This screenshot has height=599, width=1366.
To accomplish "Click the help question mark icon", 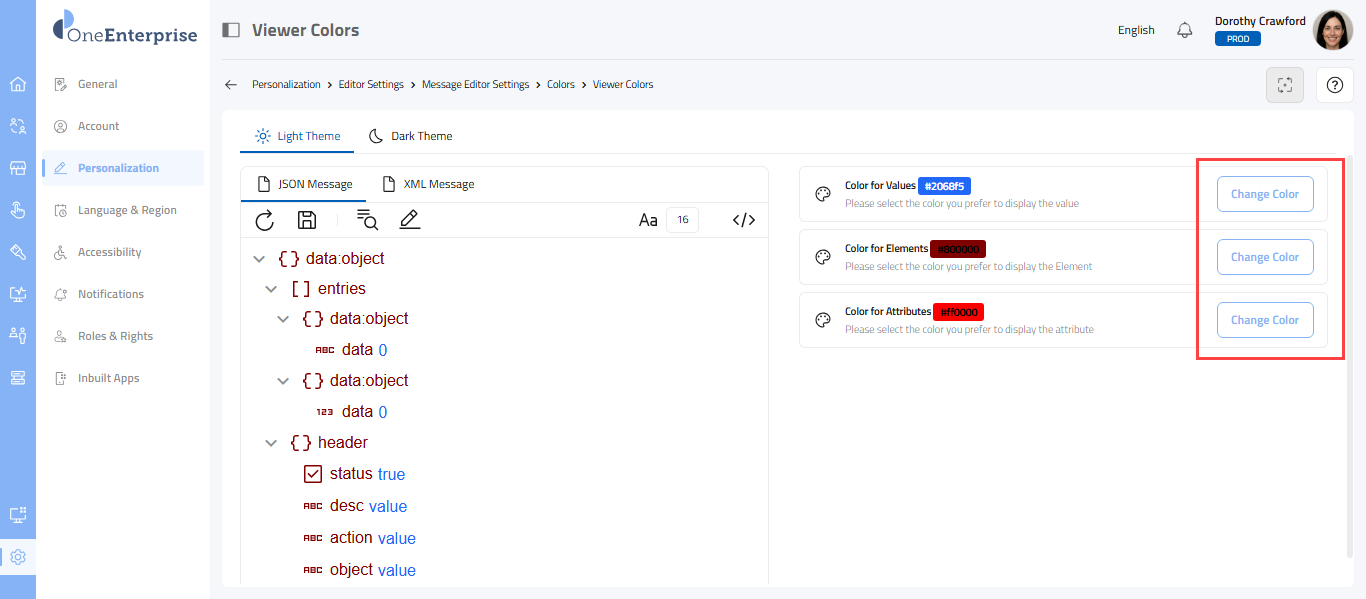I will point(1334,85).
